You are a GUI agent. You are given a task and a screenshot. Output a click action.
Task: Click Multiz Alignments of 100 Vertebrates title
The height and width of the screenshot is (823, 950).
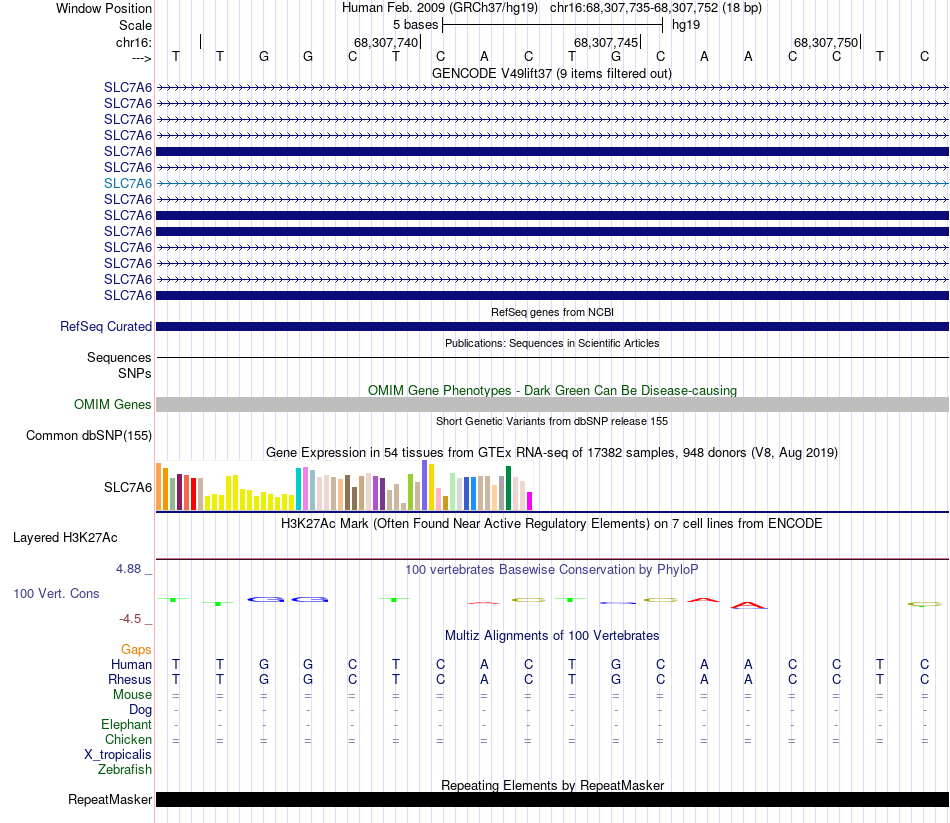551,635
